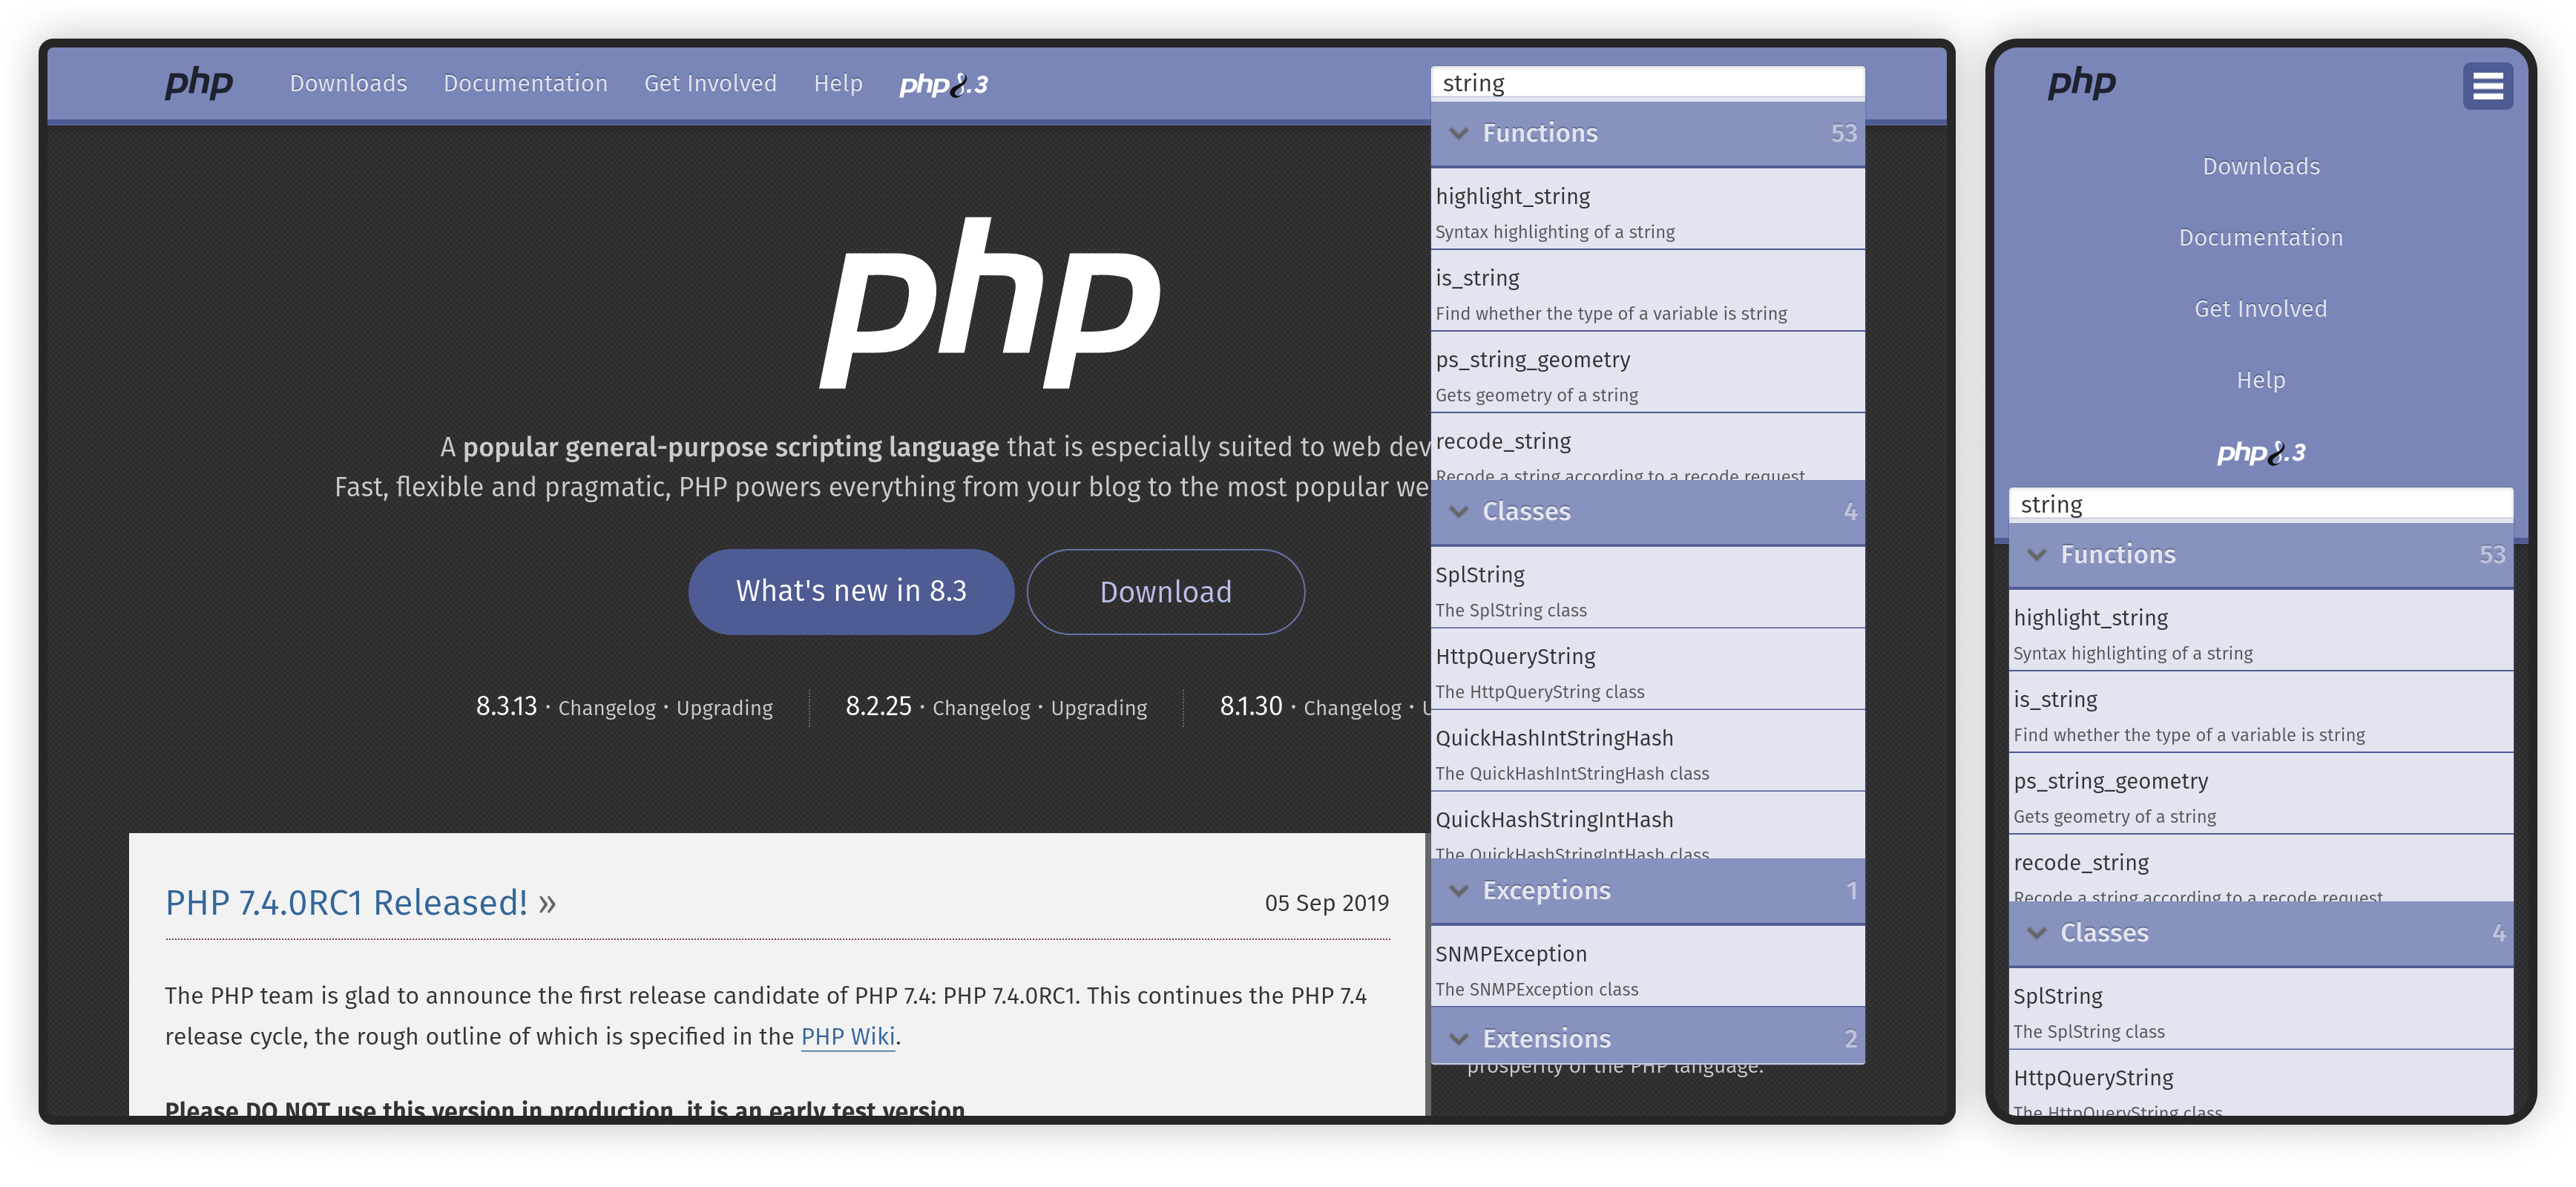This screenshot has height=1187, width=2576.
Task: Collapse the Functions group in desktop search results
Action: pyautogui.click(x=1647, y=133)
